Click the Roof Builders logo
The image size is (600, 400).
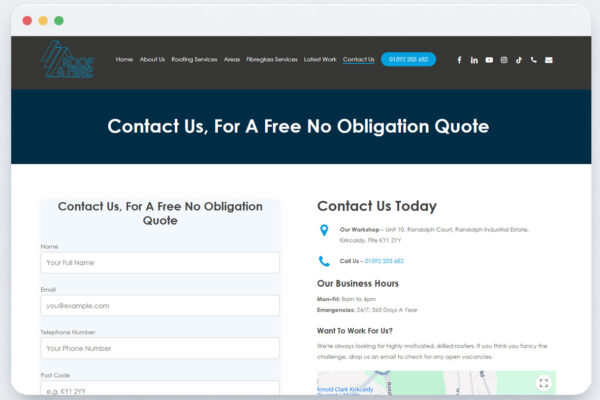click(68, 61)
